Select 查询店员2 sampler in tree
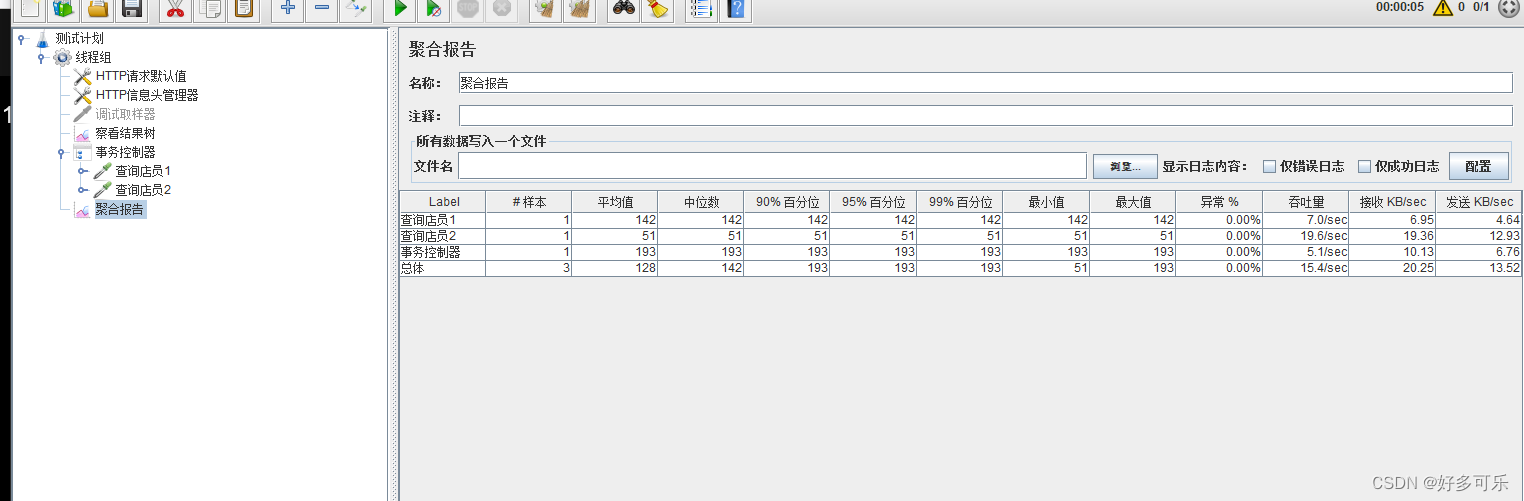Image resolution: width=1524 pixels, height=501 pixels. point(143,190)
